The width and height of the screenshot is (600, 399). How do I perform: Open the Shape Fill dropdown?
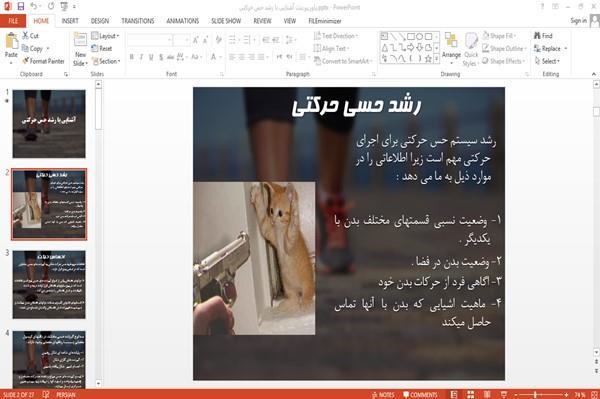pos(499,36)
